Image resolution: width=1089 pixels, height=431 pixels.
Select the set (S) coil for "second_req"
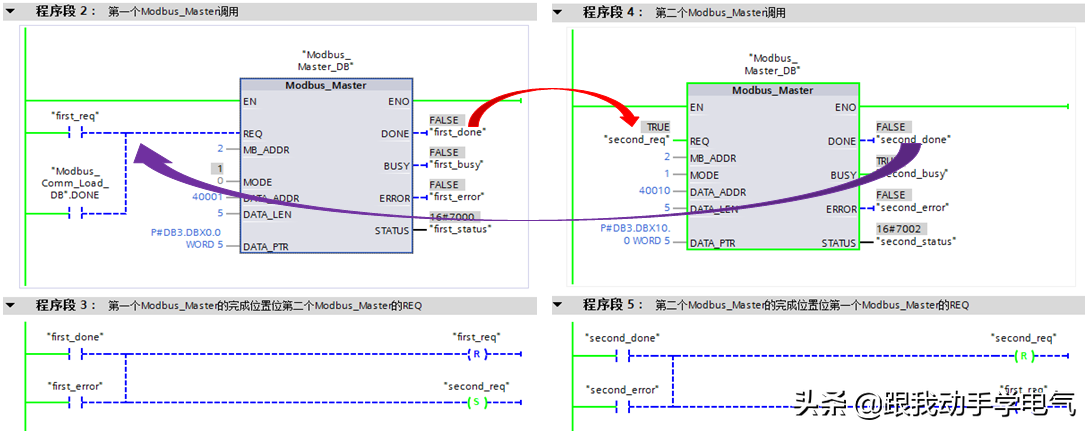pyautogui.click(x=476, y=403)
